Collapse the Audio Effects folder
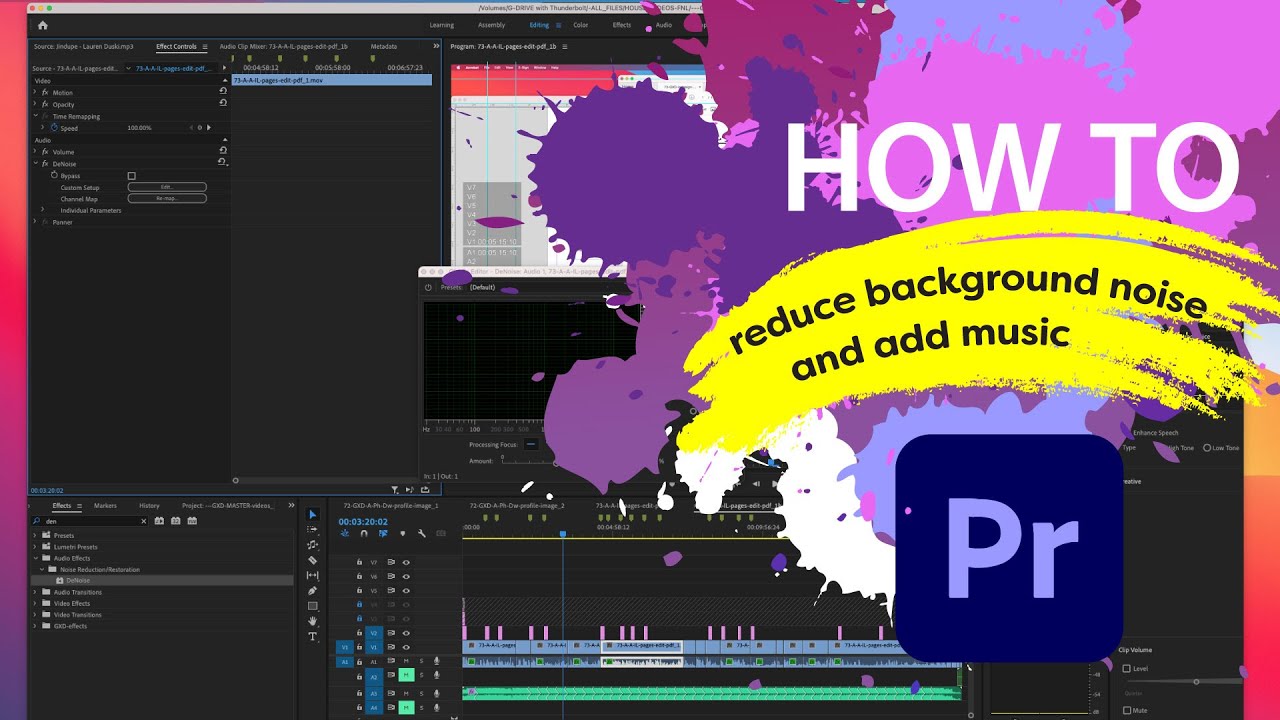The width and height of the screenshot is (1280, 720). click(x=36, y=558)
